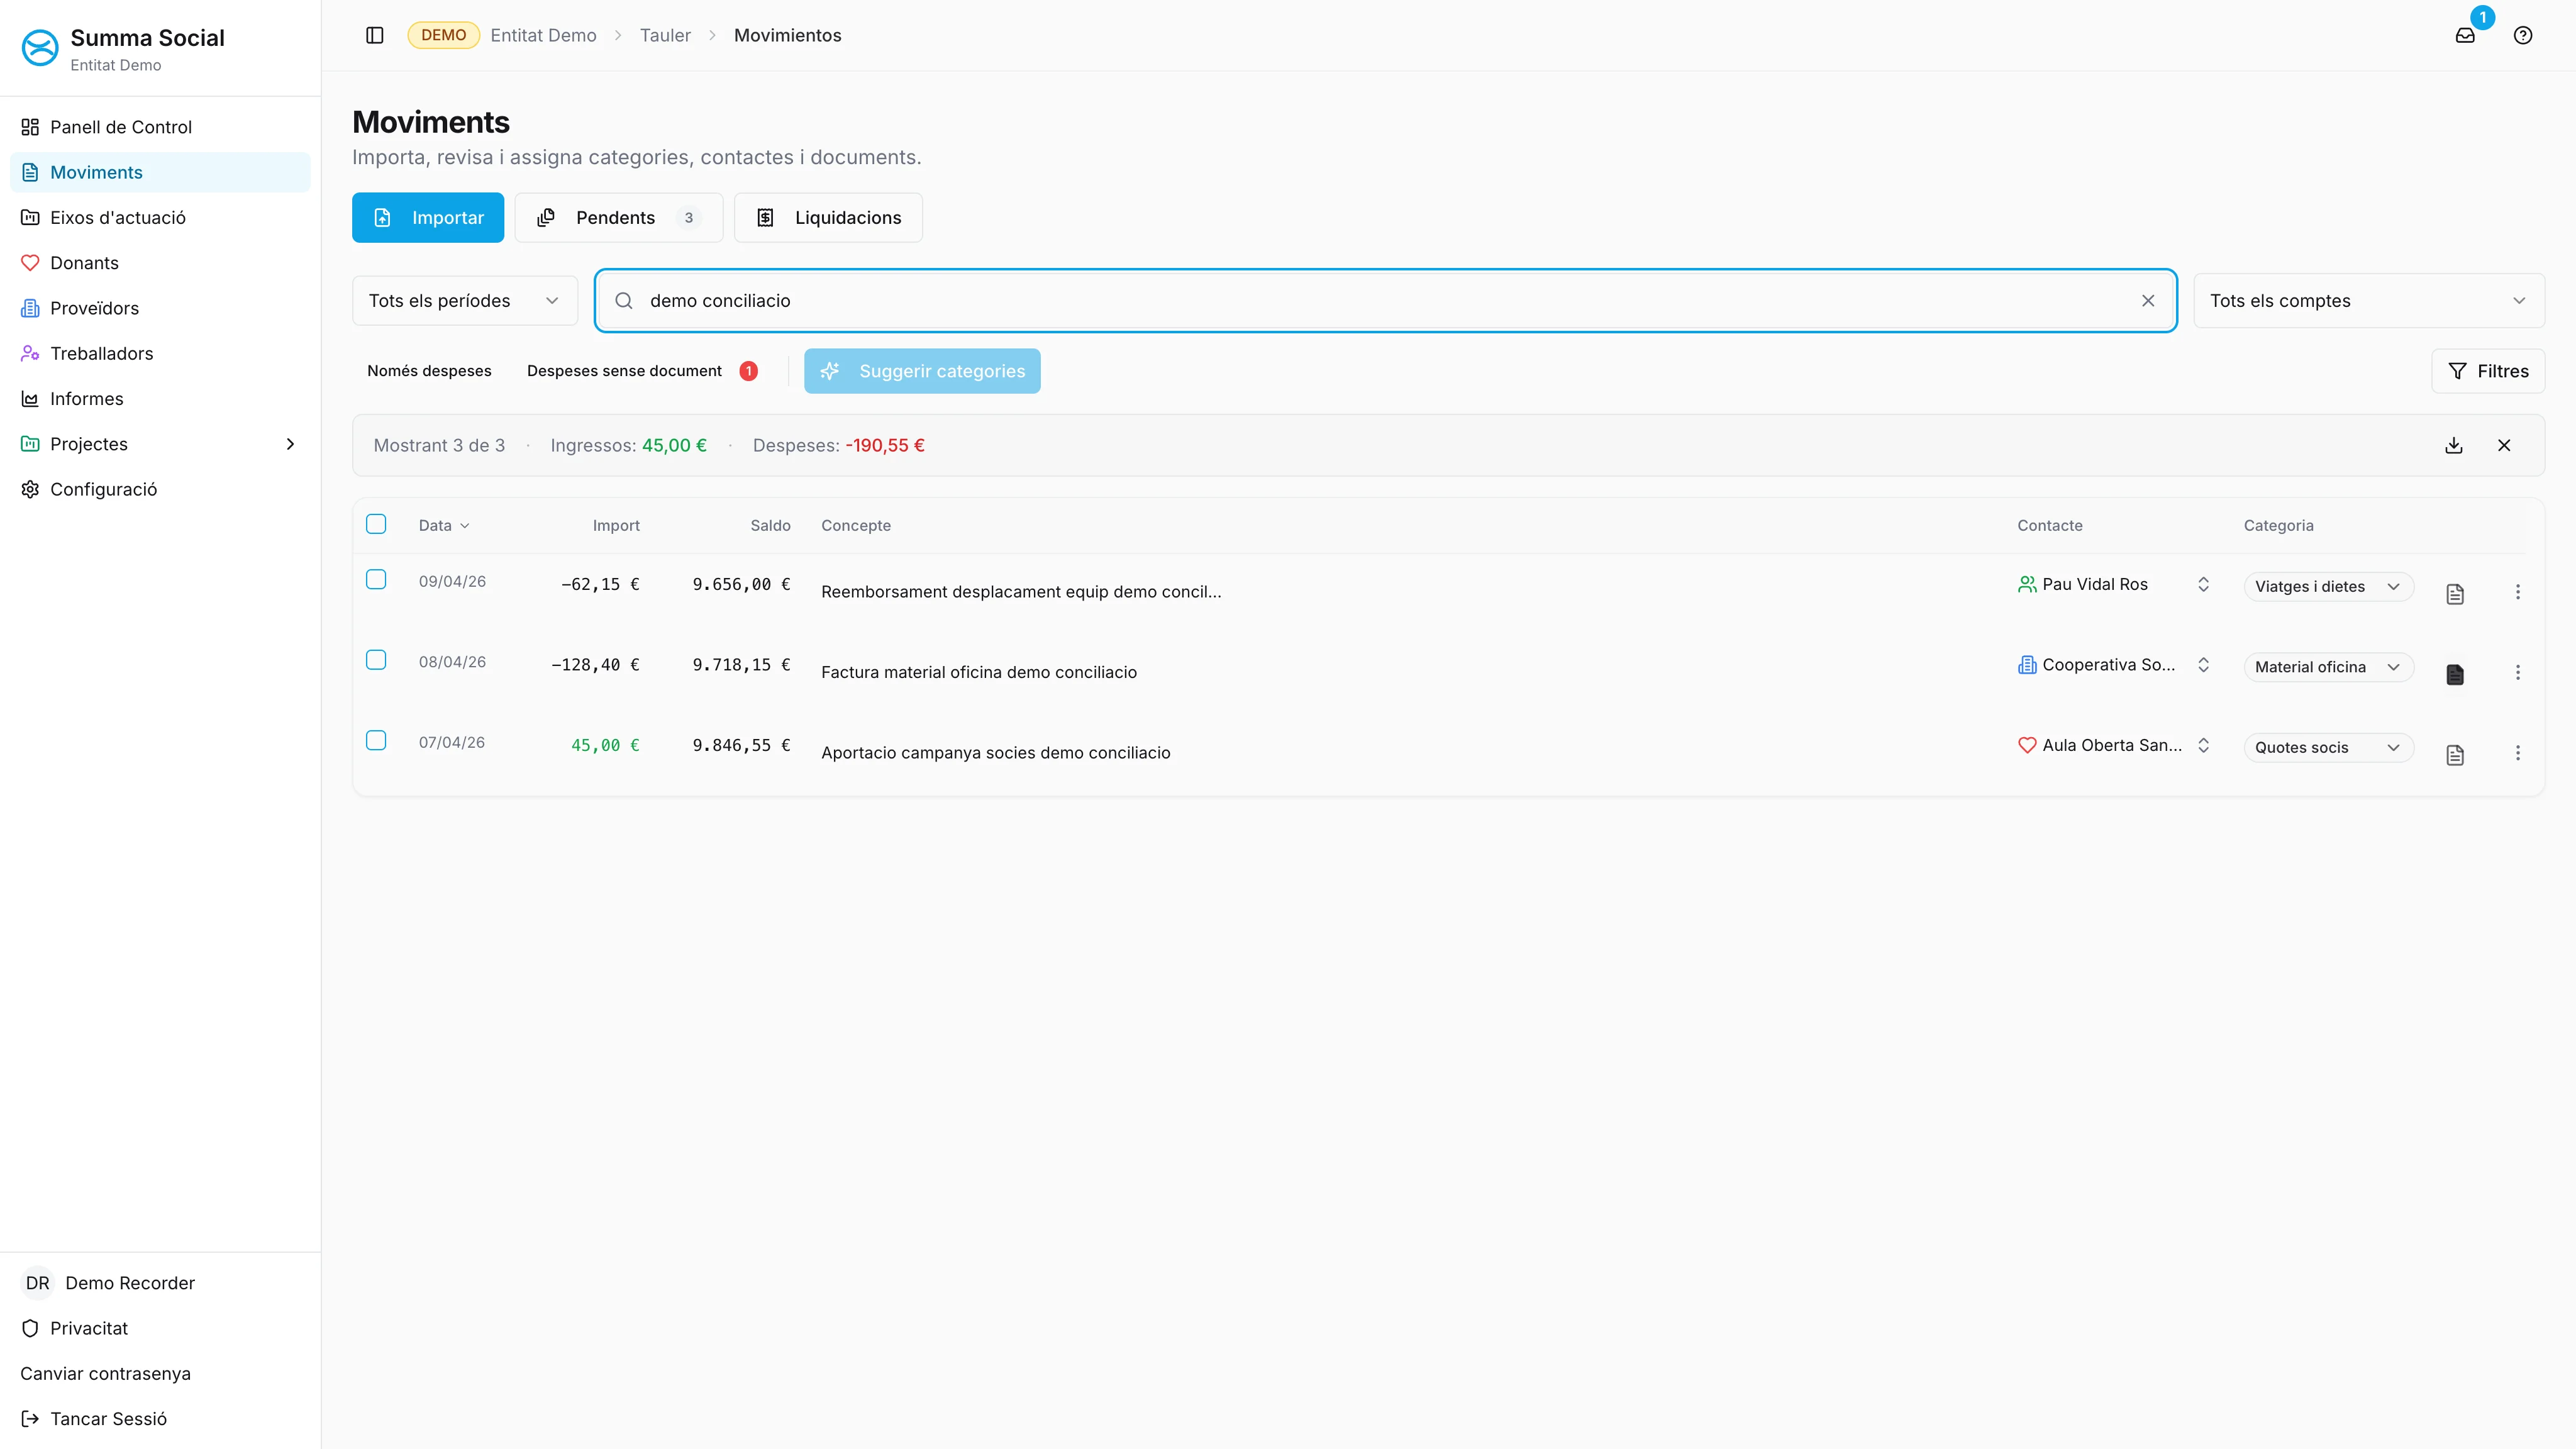This screenshot has width=2576, height=1449.
Task: Open Tots els períodes dropdown
Action: pyautogui.click(x=464, y=301)
